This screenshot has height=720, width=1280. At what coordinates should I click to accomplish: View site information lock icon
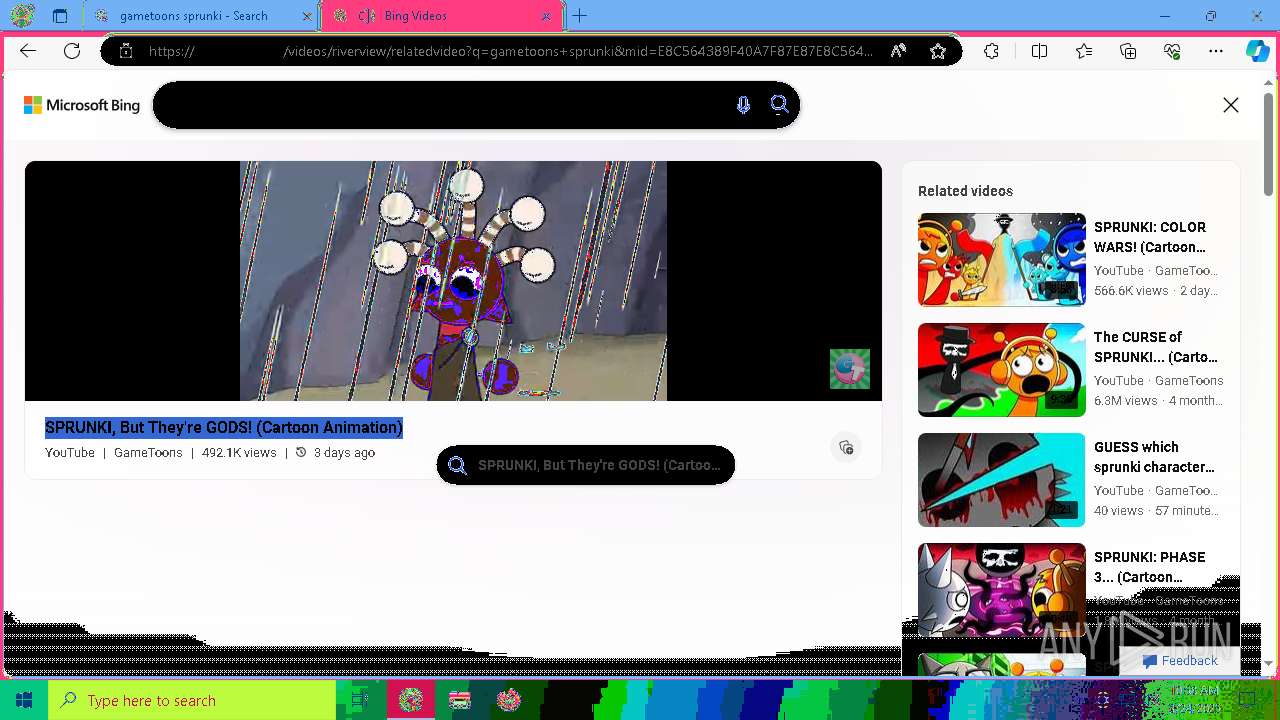[x=126, y=51]
